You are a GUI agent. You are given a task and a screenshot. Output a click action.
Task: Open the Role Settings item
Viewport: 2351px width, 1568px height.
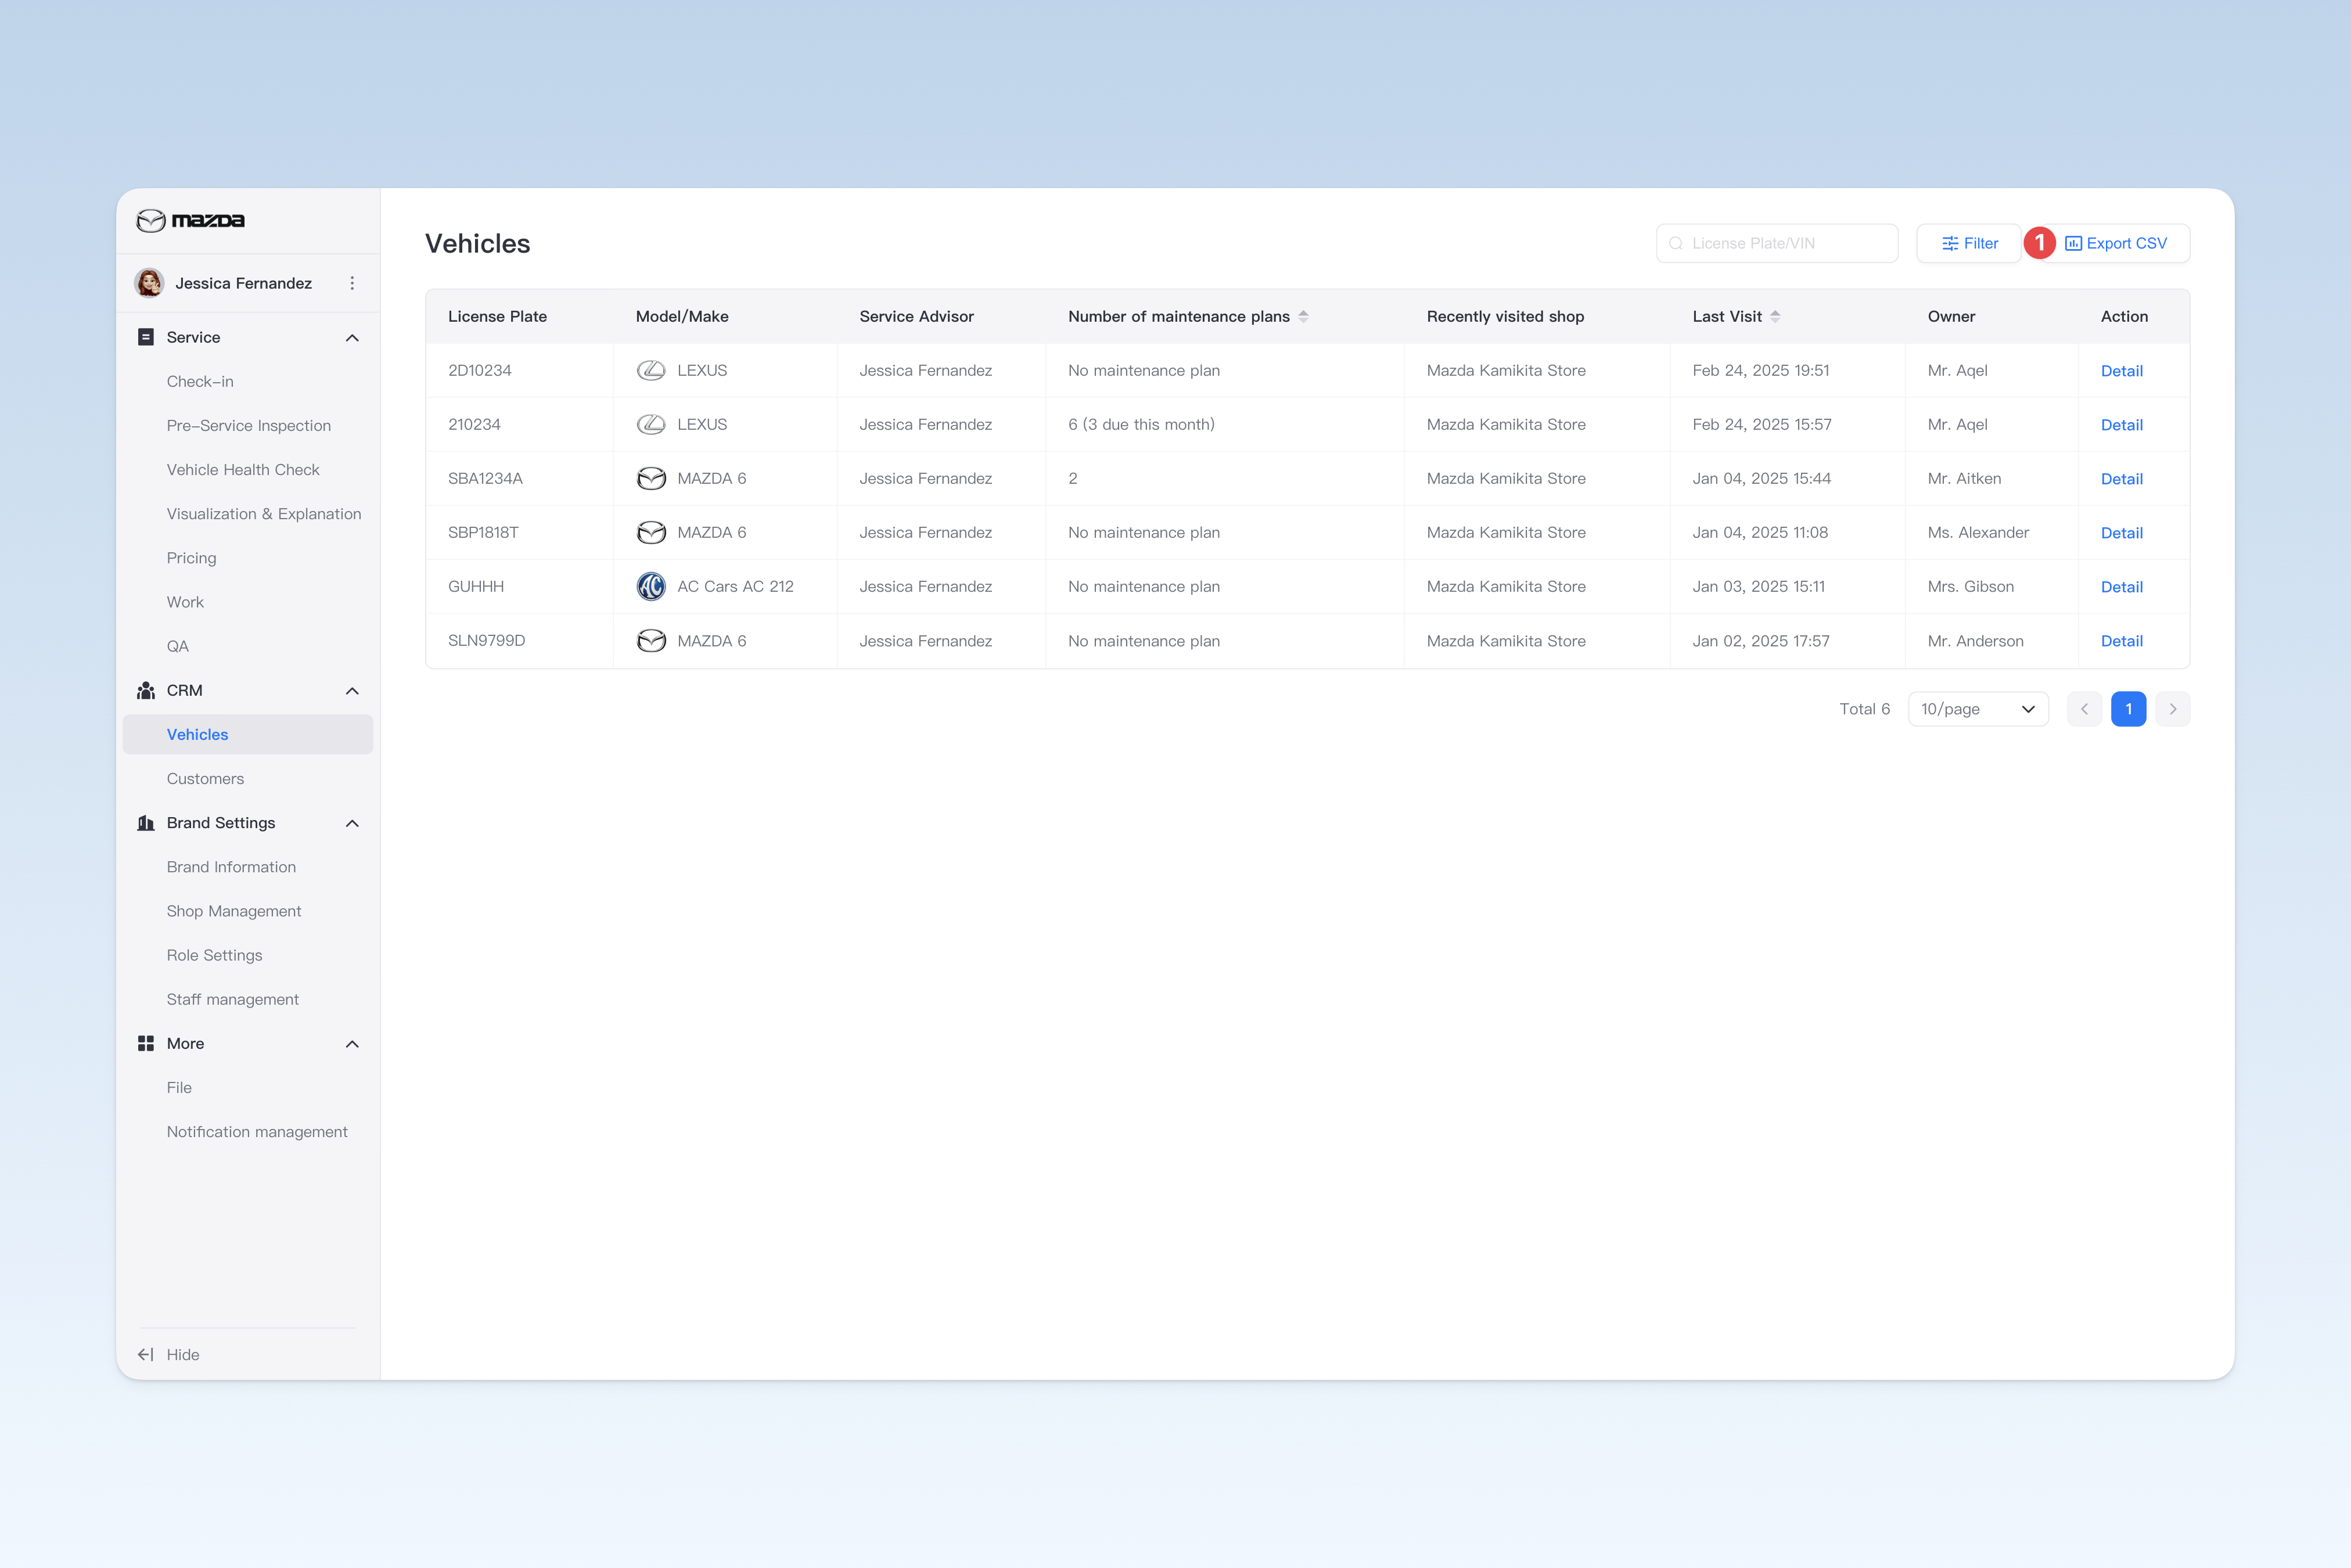pyautogui.click(x=214, y=955)
